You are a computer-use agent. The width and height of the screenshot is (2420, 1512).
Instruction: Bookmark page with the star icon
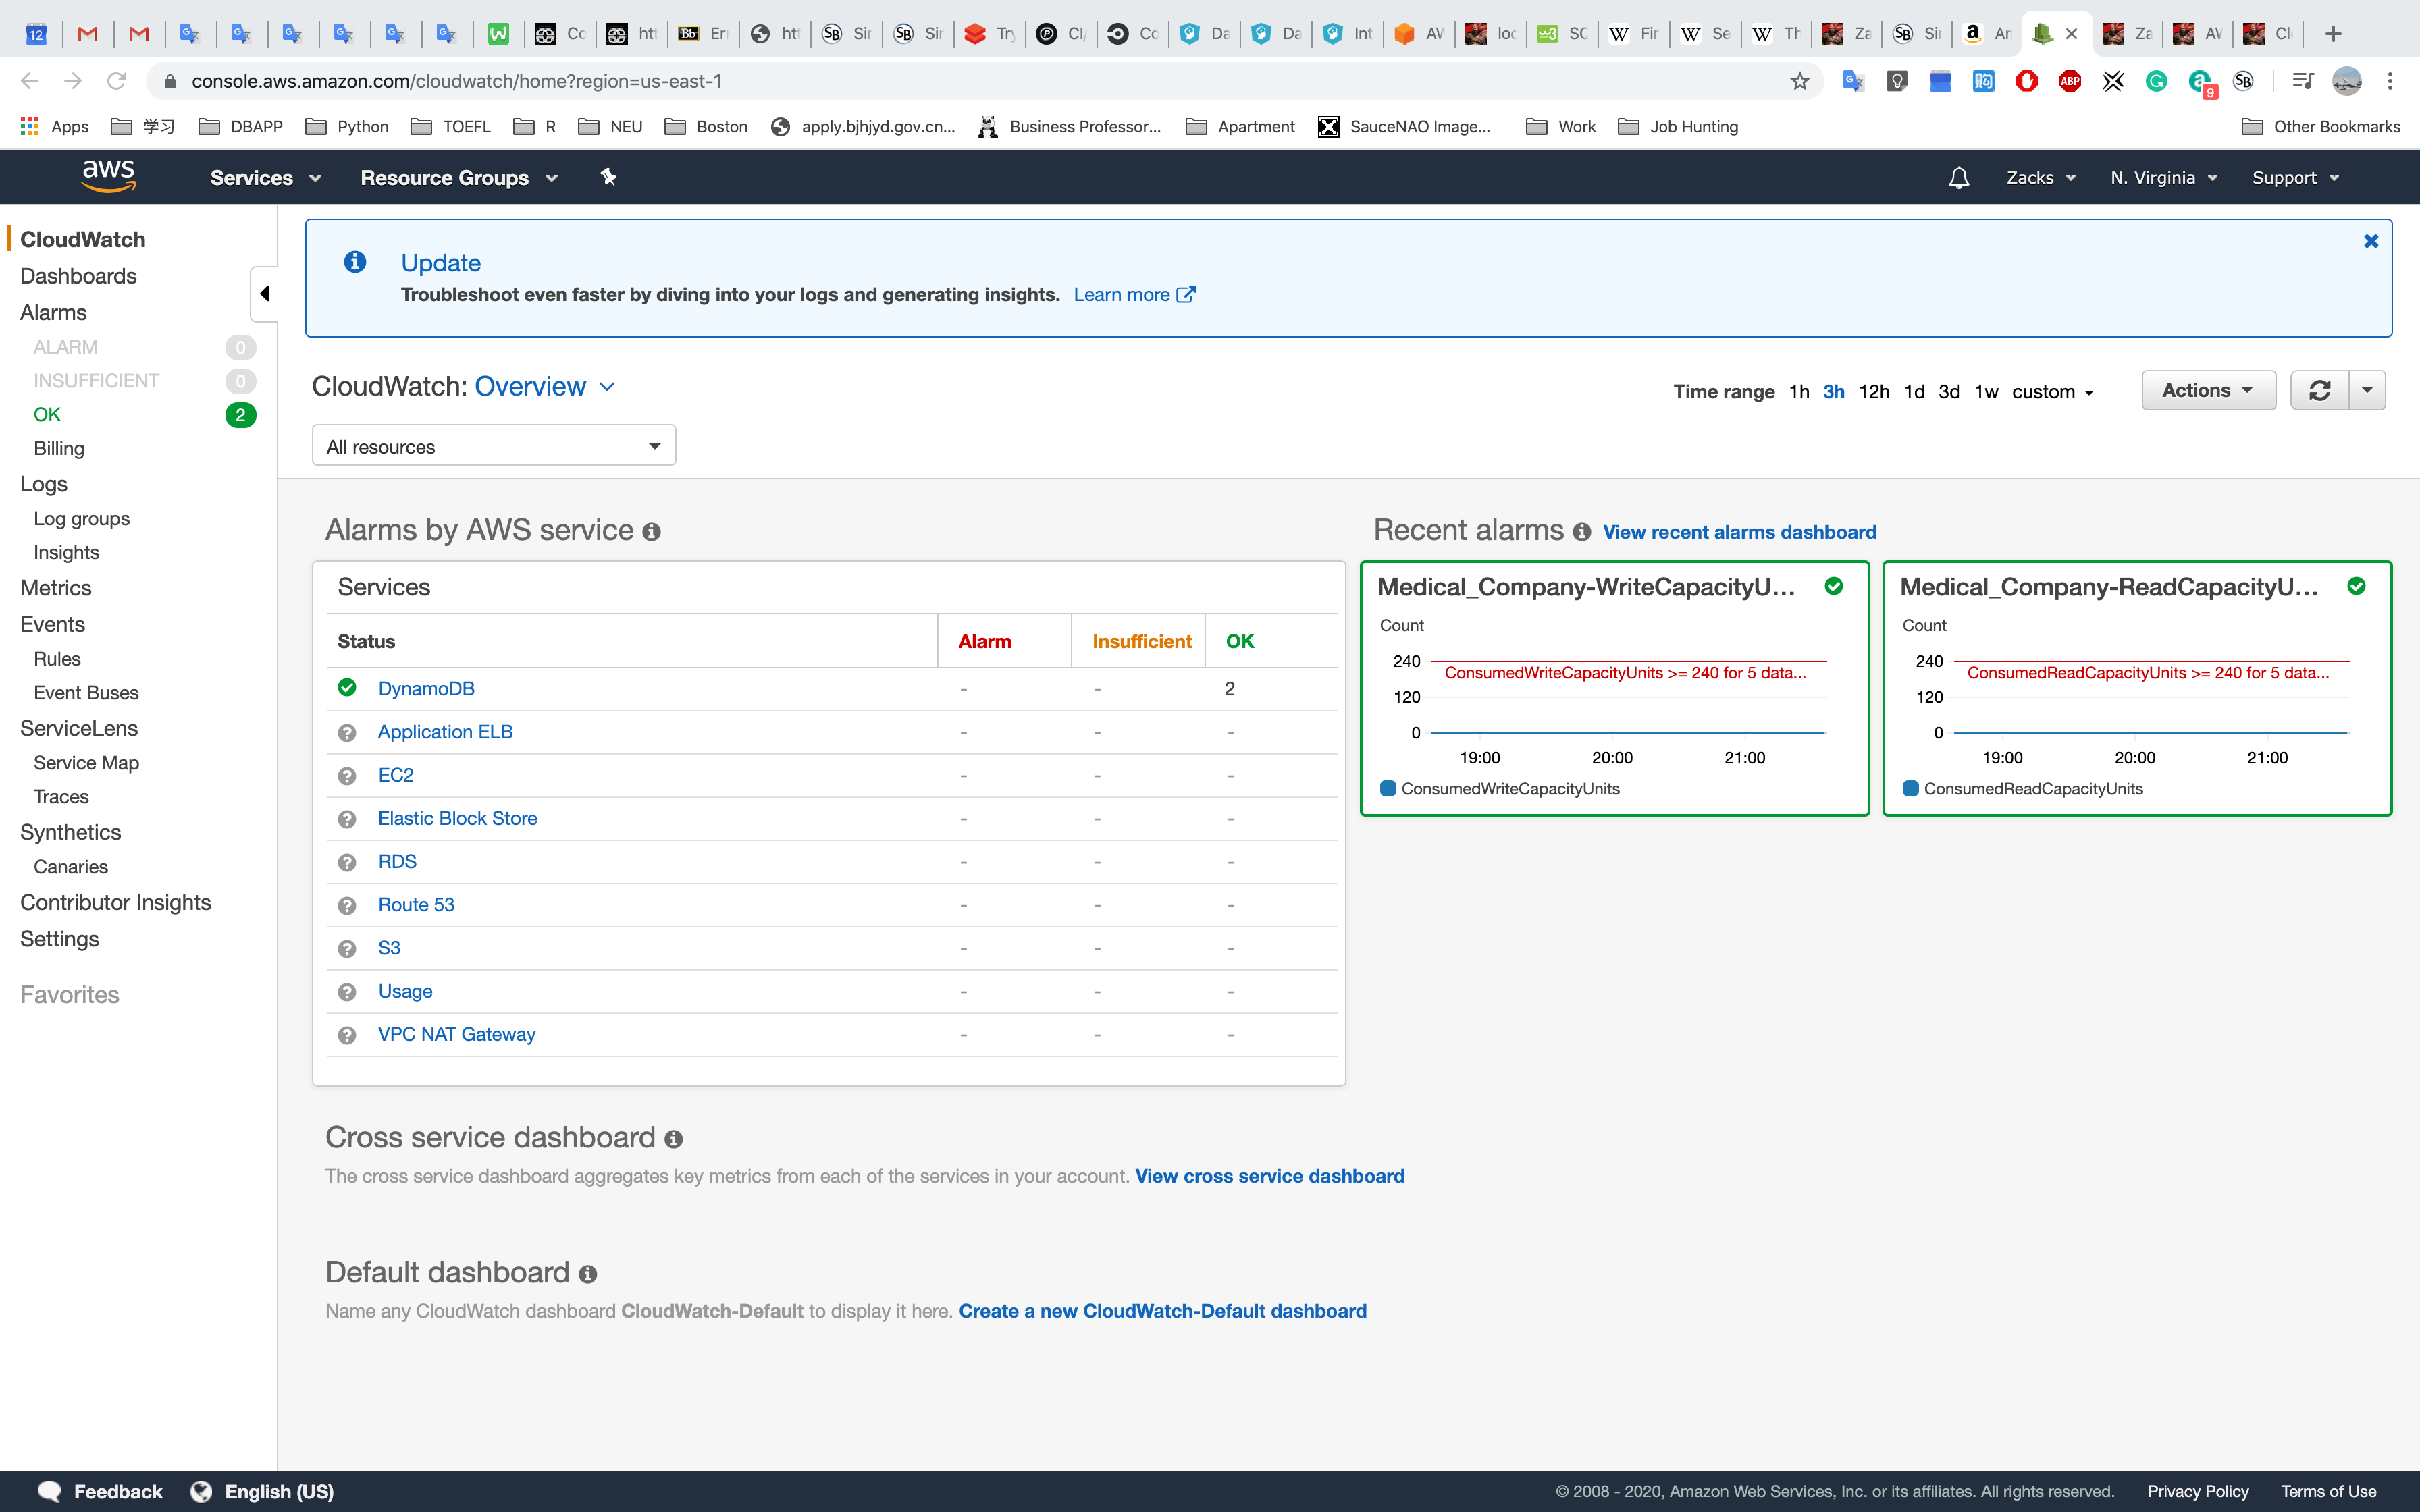pos(1799,81)
